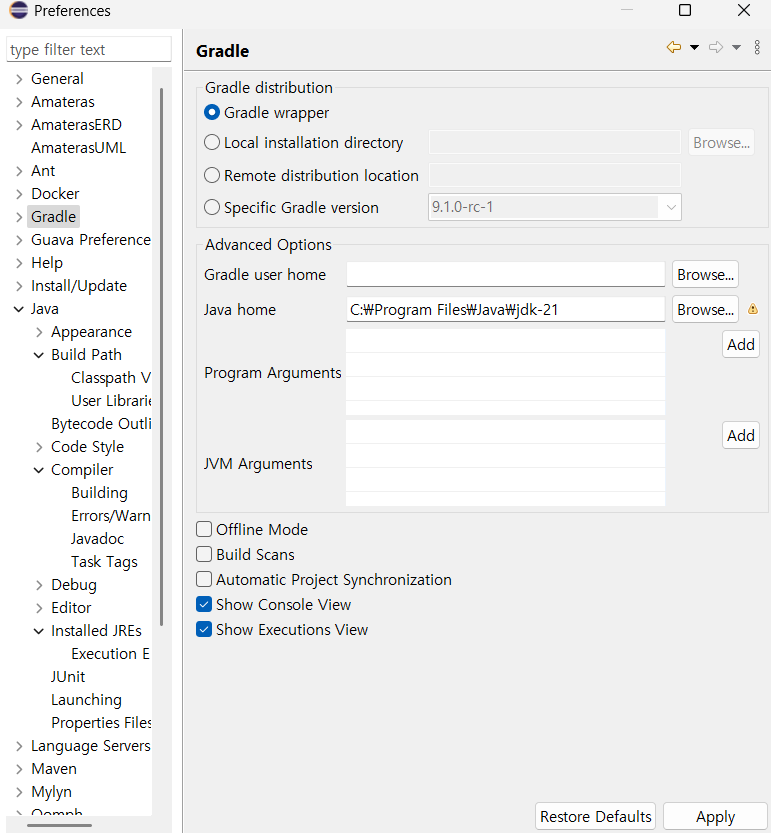The height and width of the screenshot is (833, 771).
Task: Close the Preferences window
Action: point(744,10)
